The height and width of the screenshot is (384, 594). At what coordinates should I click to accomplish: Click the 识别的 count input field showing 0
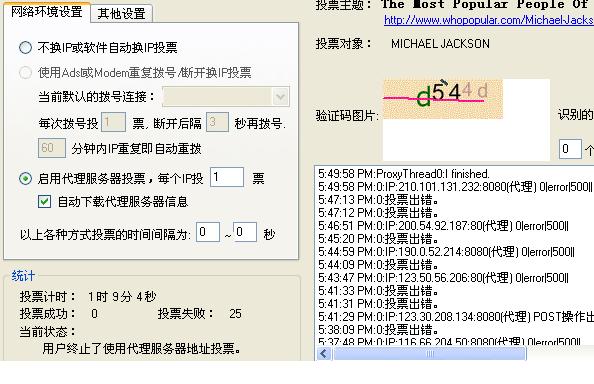[570, 149]
